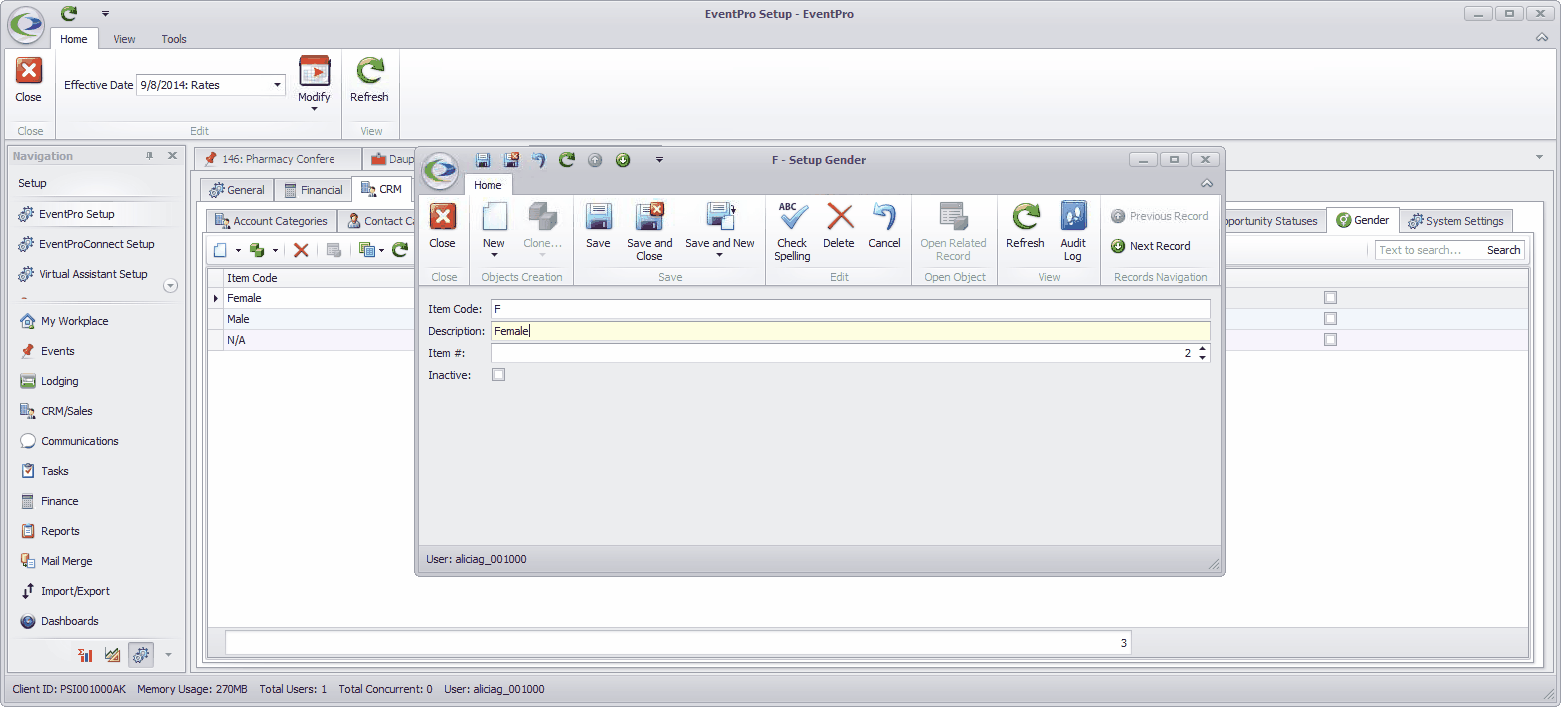Image resolution: width=1561 pixels, height=707 pixels.
Task: Toggle inactive checkbox in N/A row
Action: 1330,339
